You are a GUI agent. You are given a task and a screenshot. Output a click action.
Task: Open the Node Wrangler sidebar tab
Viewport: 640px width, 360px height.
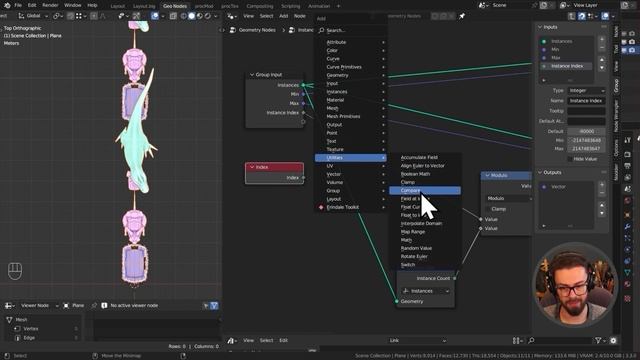(616, 116)
